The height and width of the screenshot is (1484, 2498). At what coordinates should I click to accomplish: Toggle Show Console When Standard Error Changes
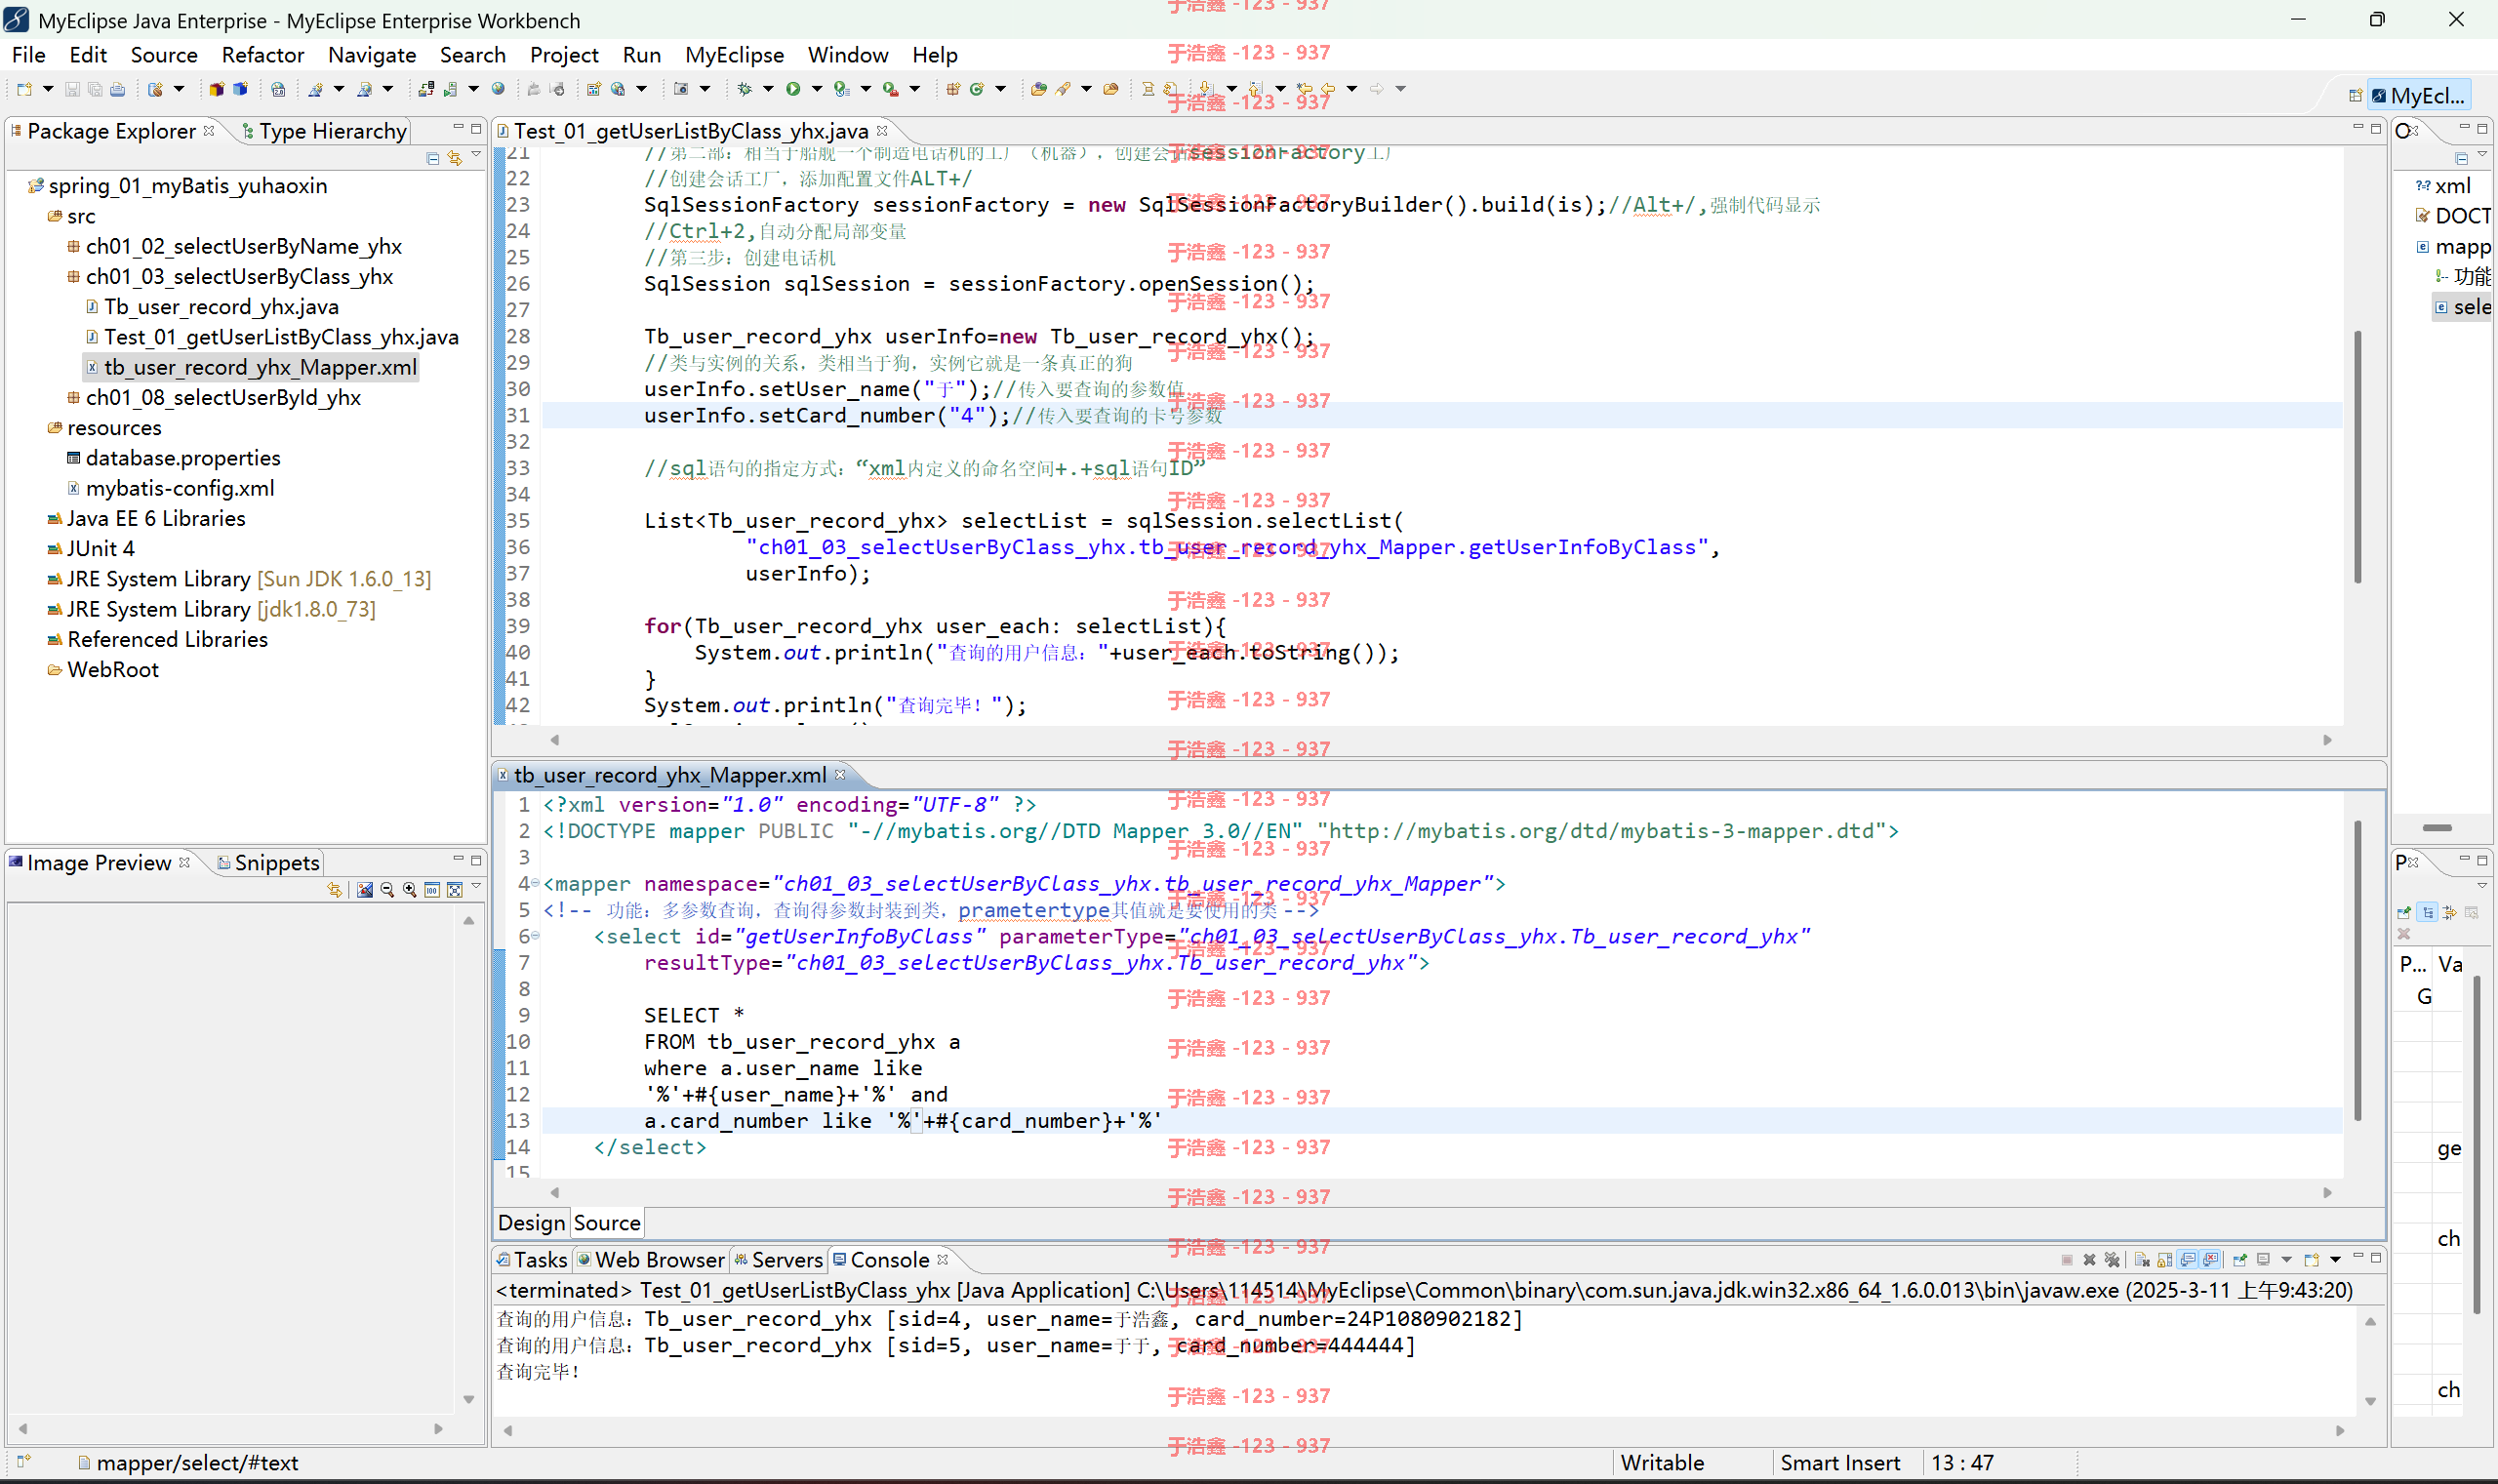pyautogui.click(x=2211, y=1259)
